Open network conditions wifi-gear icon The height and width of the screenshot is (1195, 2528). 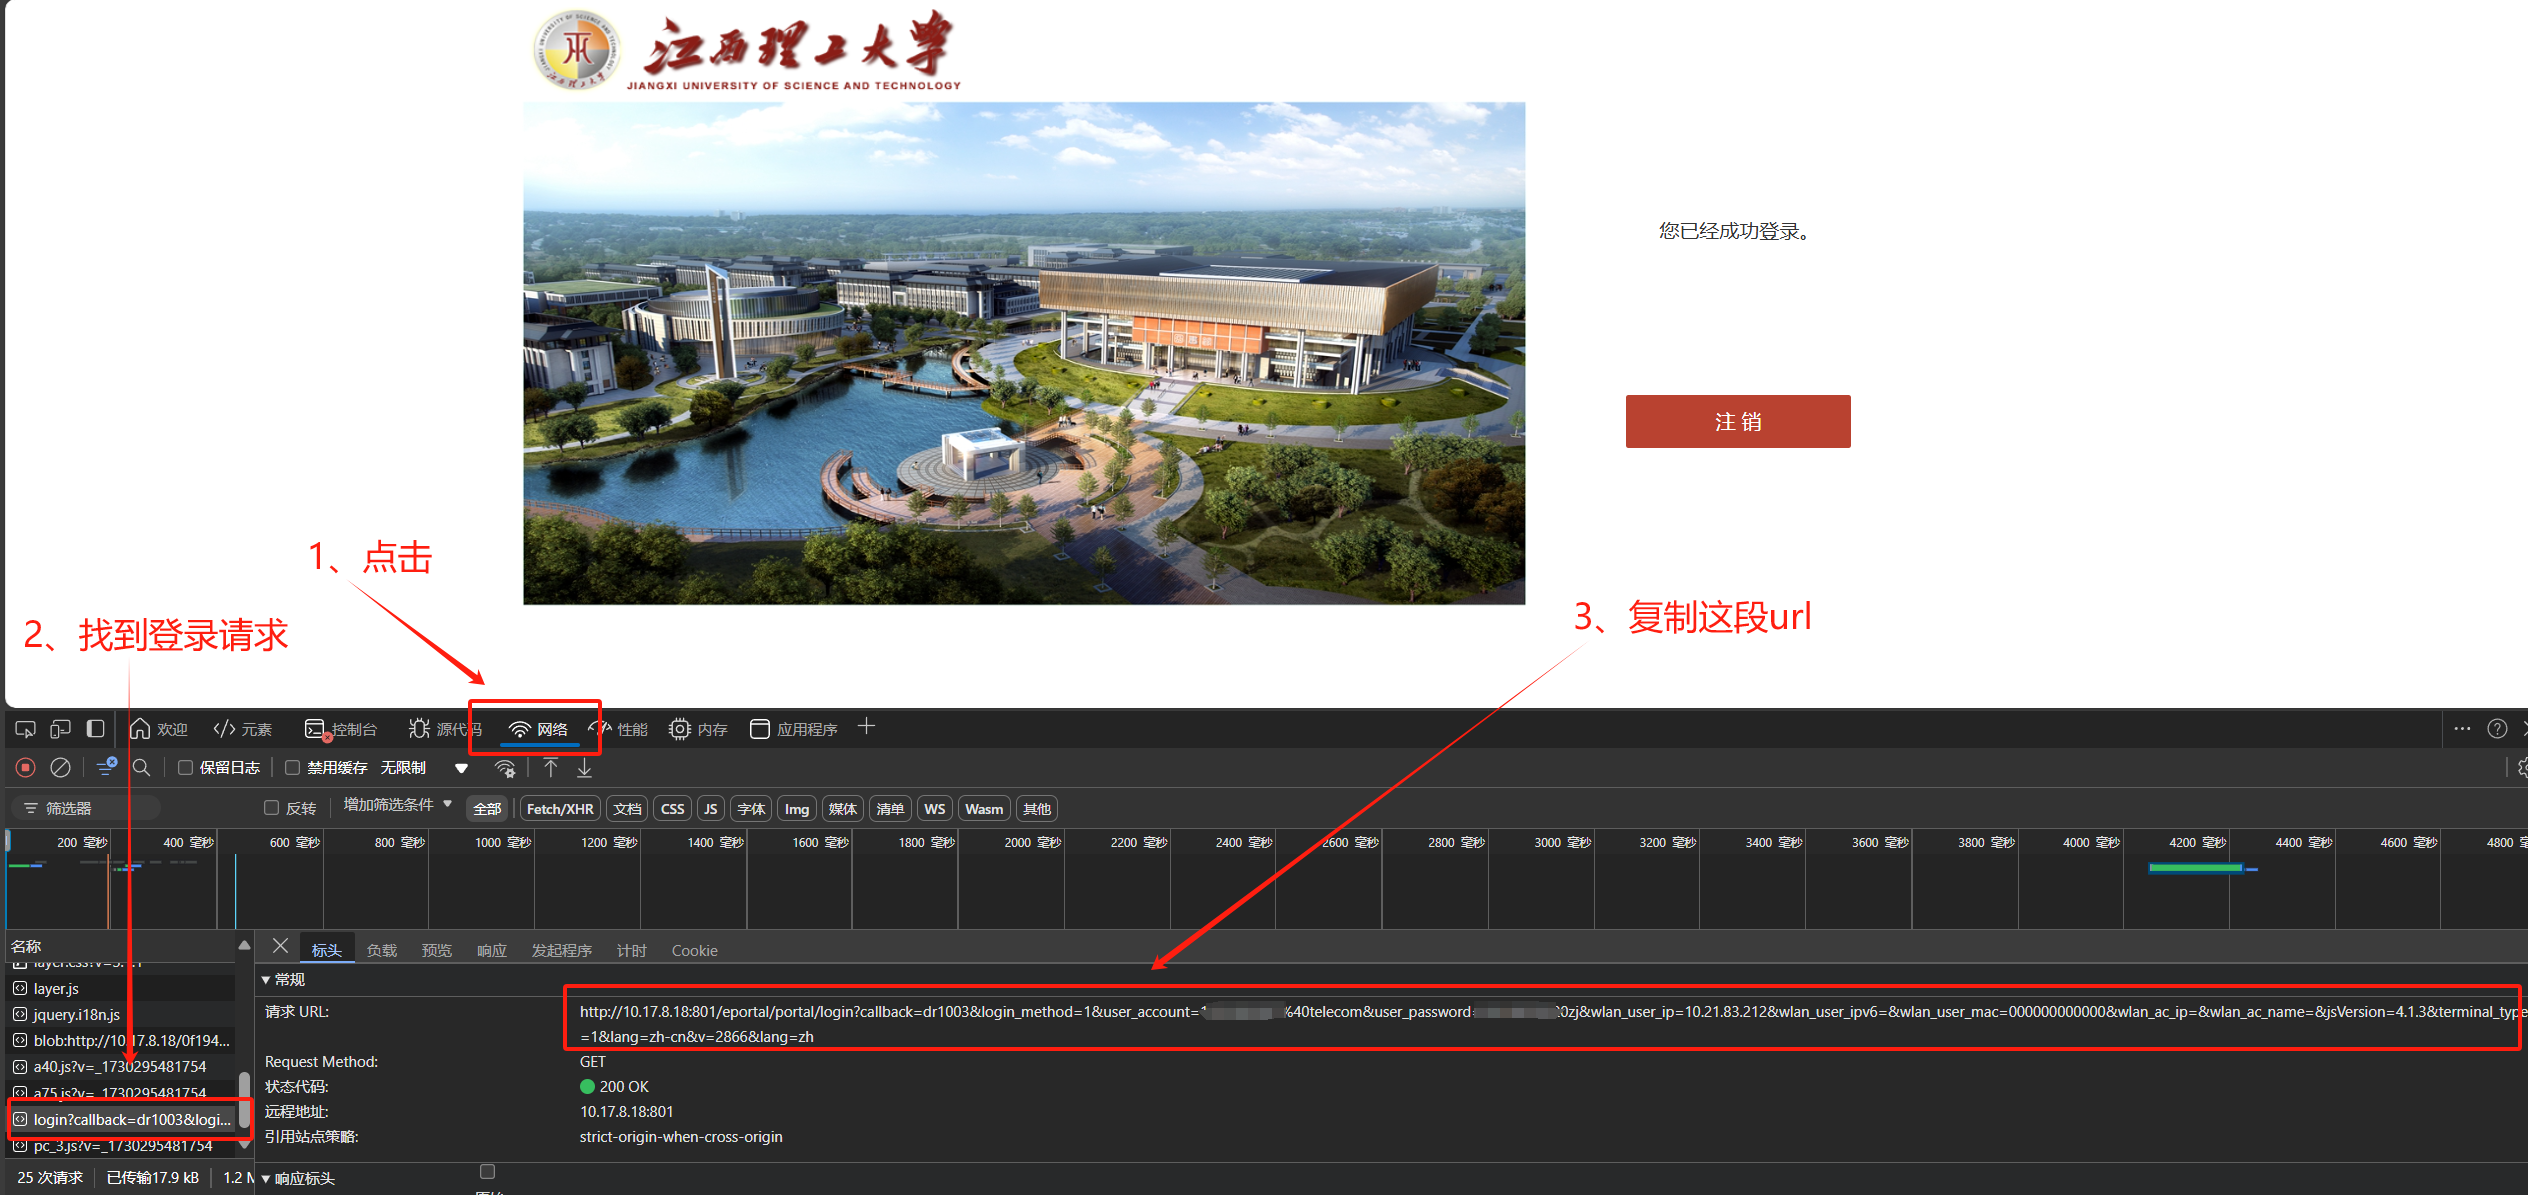[505, 768]
